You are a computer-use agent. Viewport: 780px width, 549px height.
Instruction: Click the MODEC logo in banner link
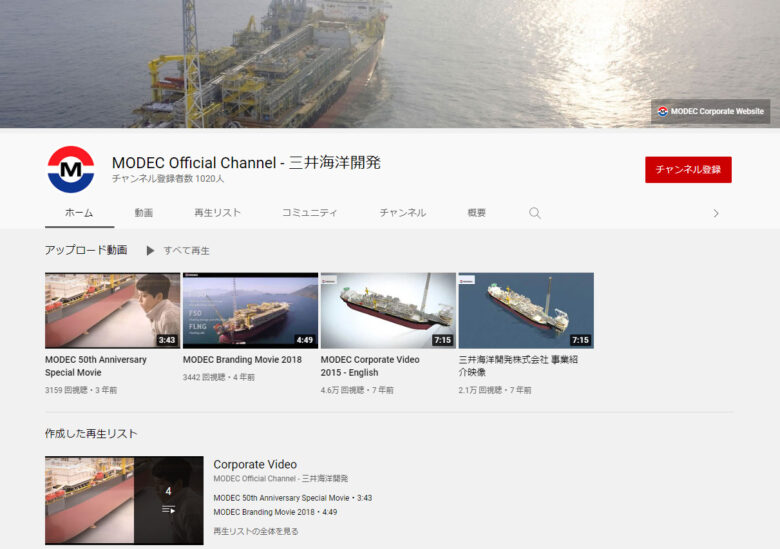663,111
